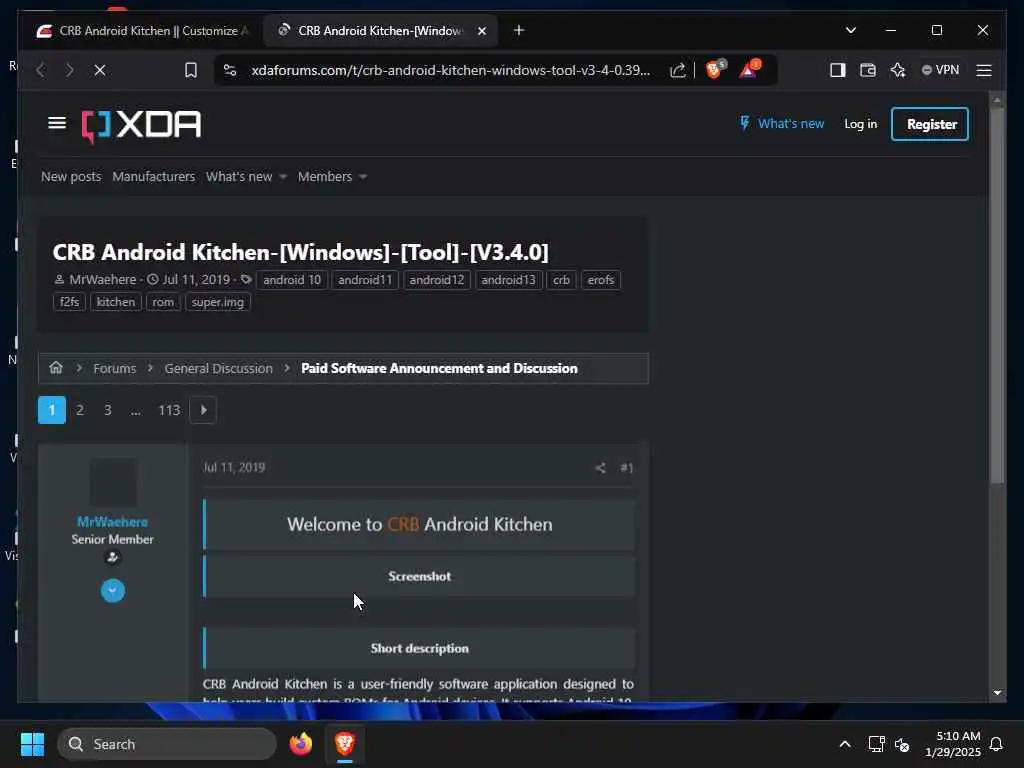Open the pagination ellipsis page jump
1024x768 pixels.
click(x=135, y=410)
